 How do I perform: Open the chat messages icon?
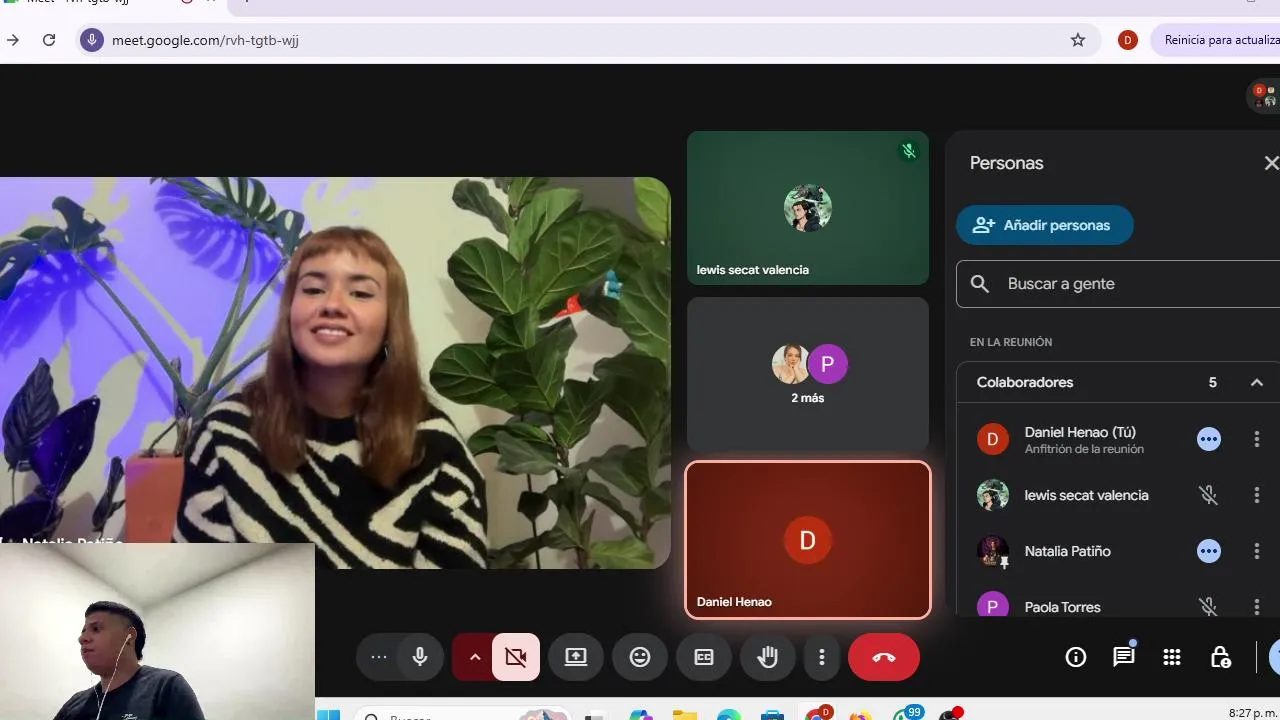[1124, 657]
